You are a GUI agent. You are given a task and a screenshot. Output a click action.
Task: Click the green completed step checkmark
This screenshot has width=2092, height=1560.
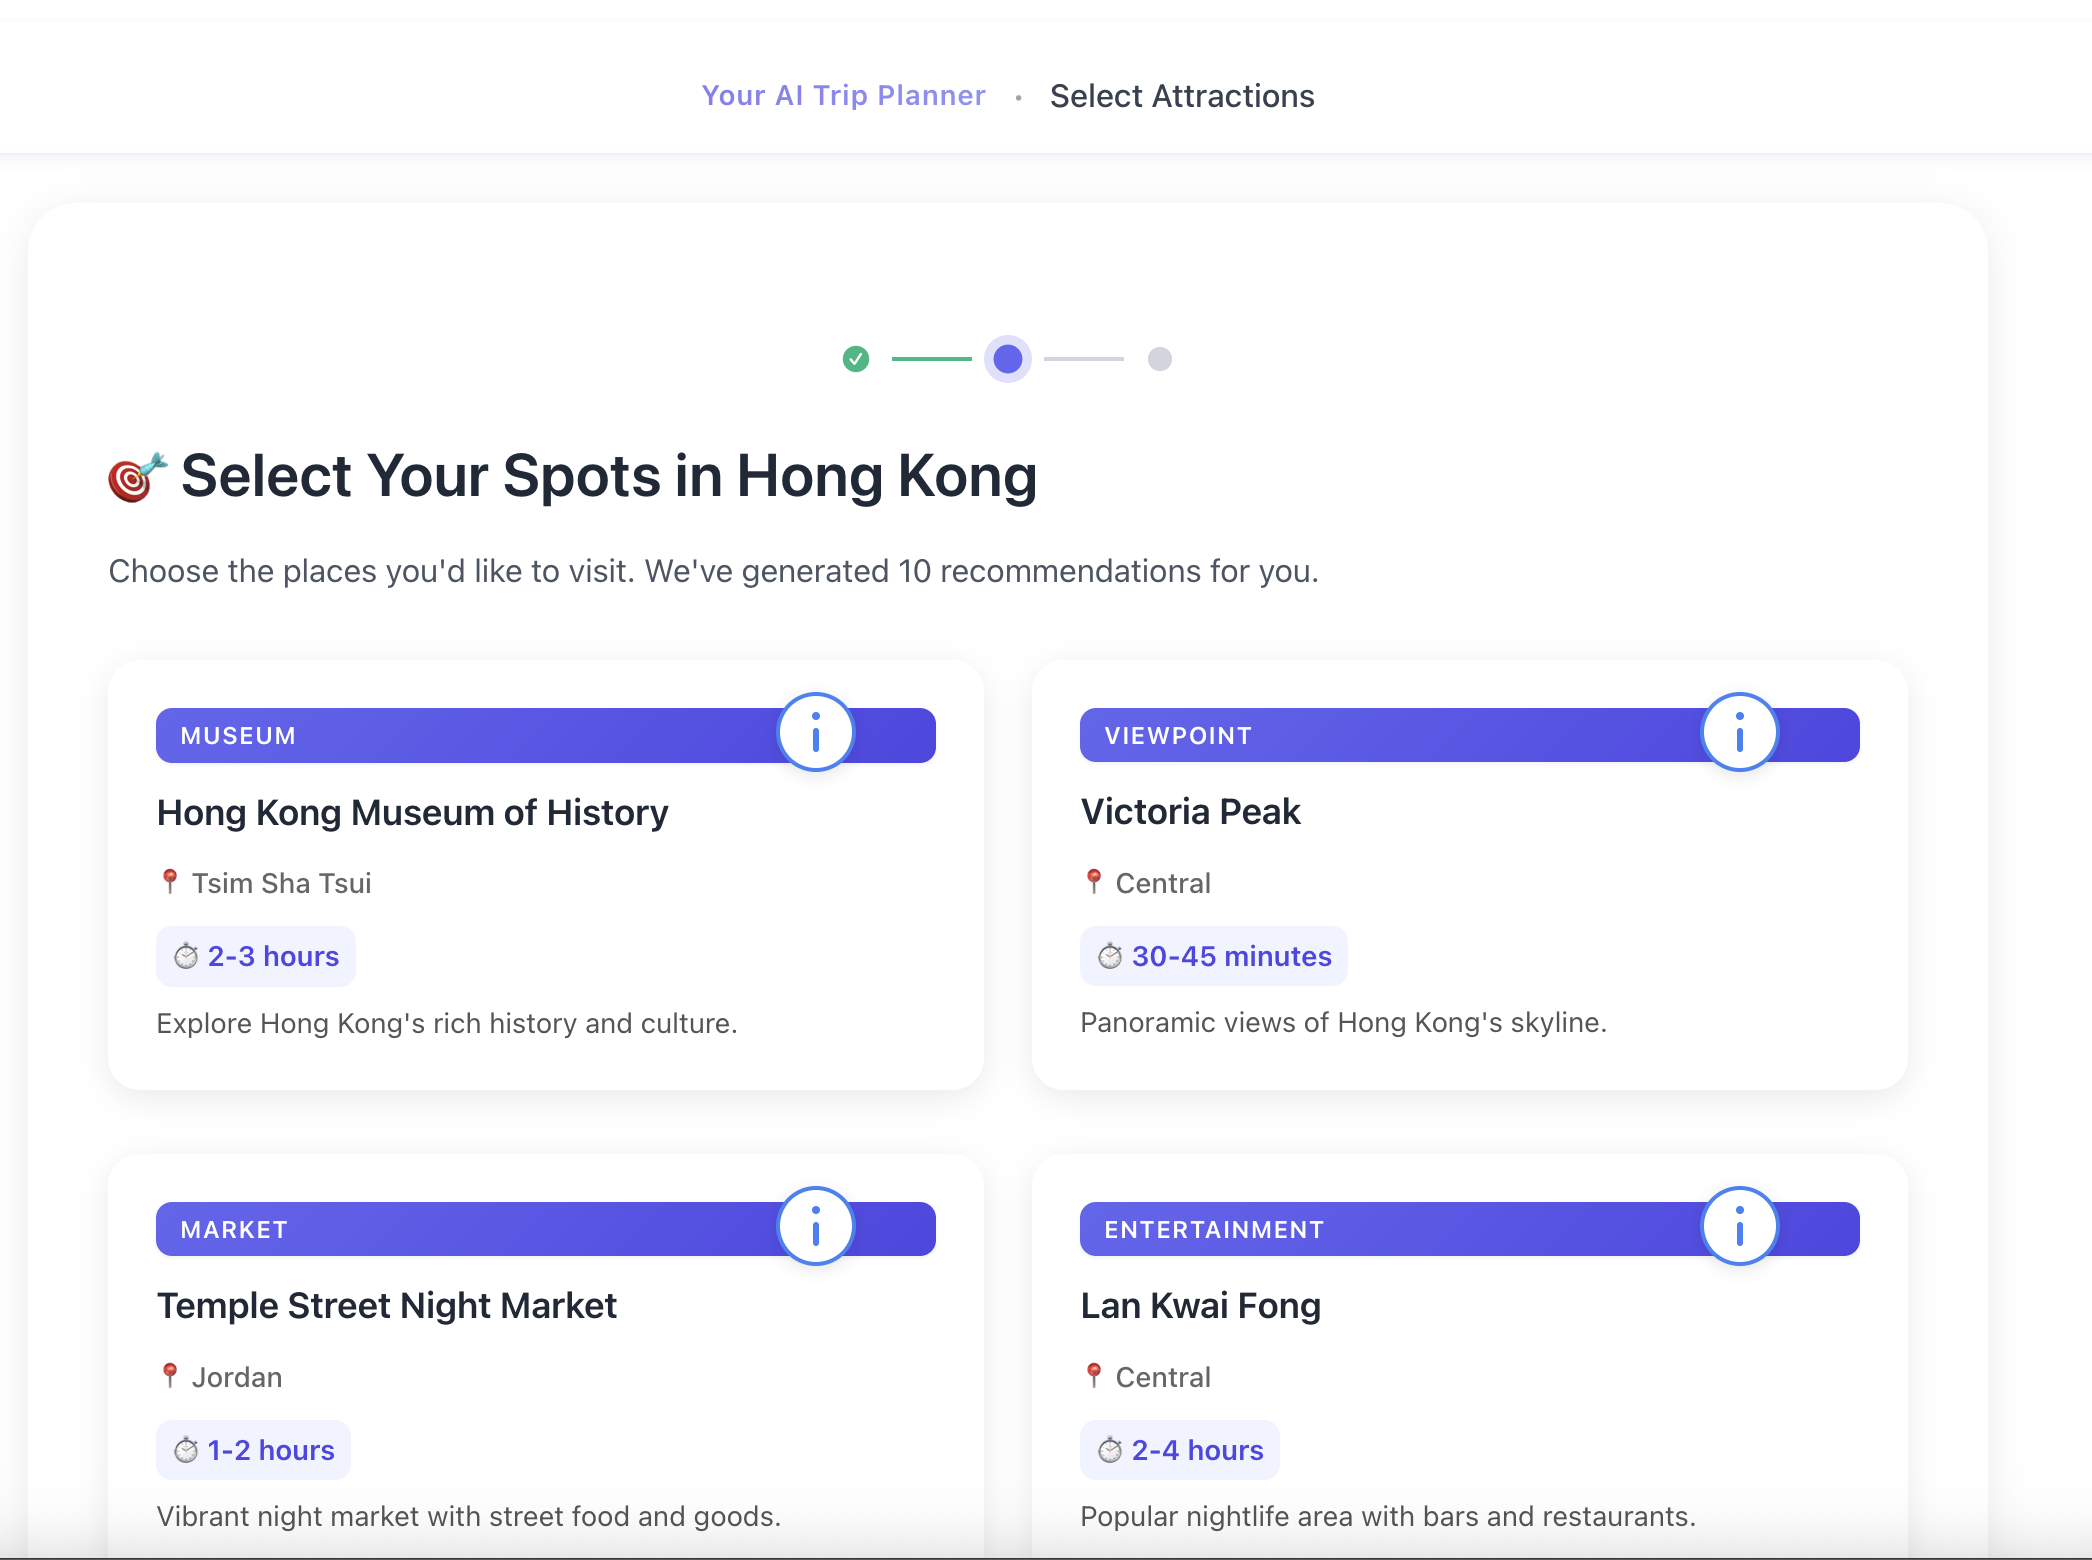(856, 359)
